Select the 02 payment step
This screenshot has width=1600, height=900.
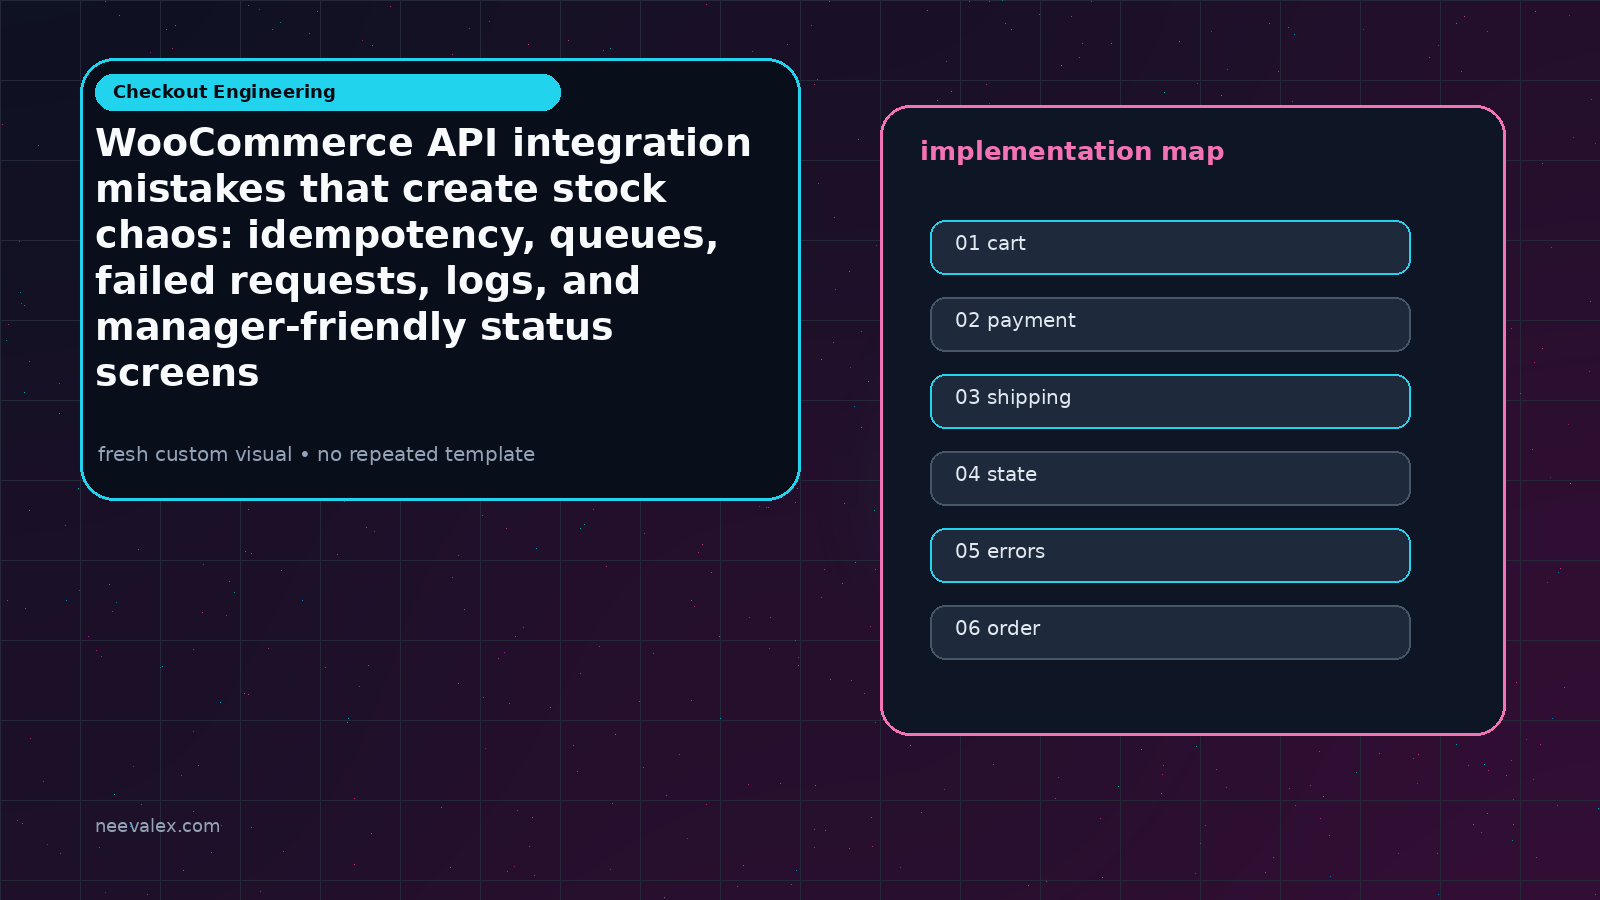(1170, 324)
